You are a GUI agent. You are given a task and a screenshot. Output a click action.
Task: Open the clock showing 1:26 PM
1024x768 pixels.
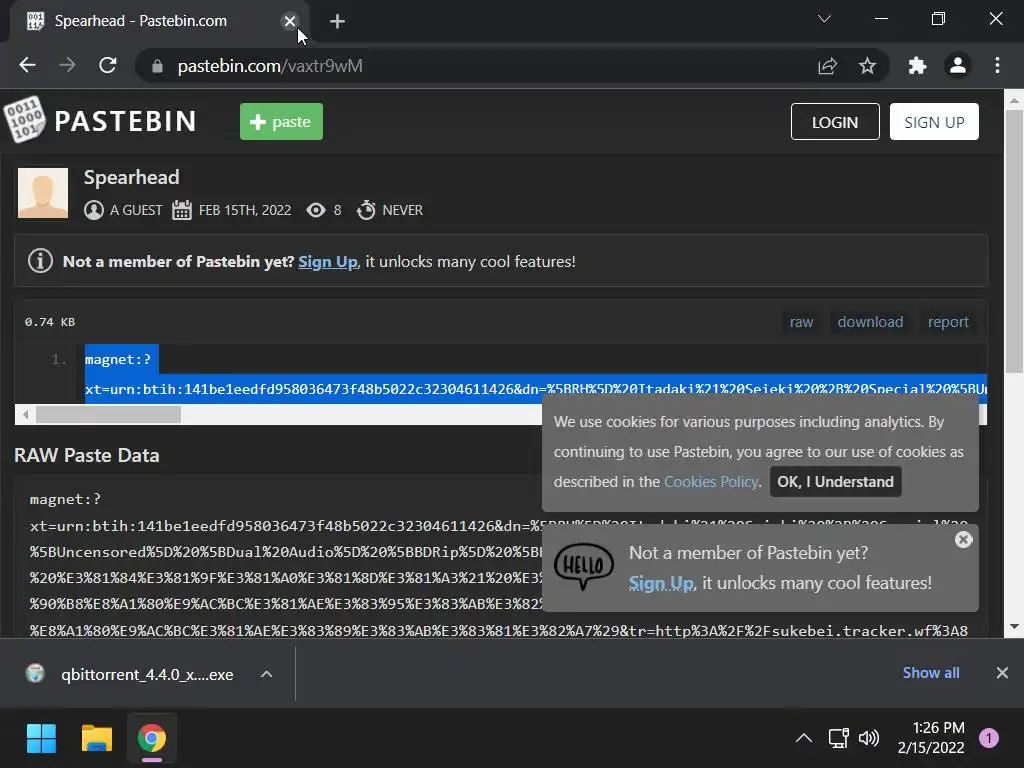tap(931, 737)
